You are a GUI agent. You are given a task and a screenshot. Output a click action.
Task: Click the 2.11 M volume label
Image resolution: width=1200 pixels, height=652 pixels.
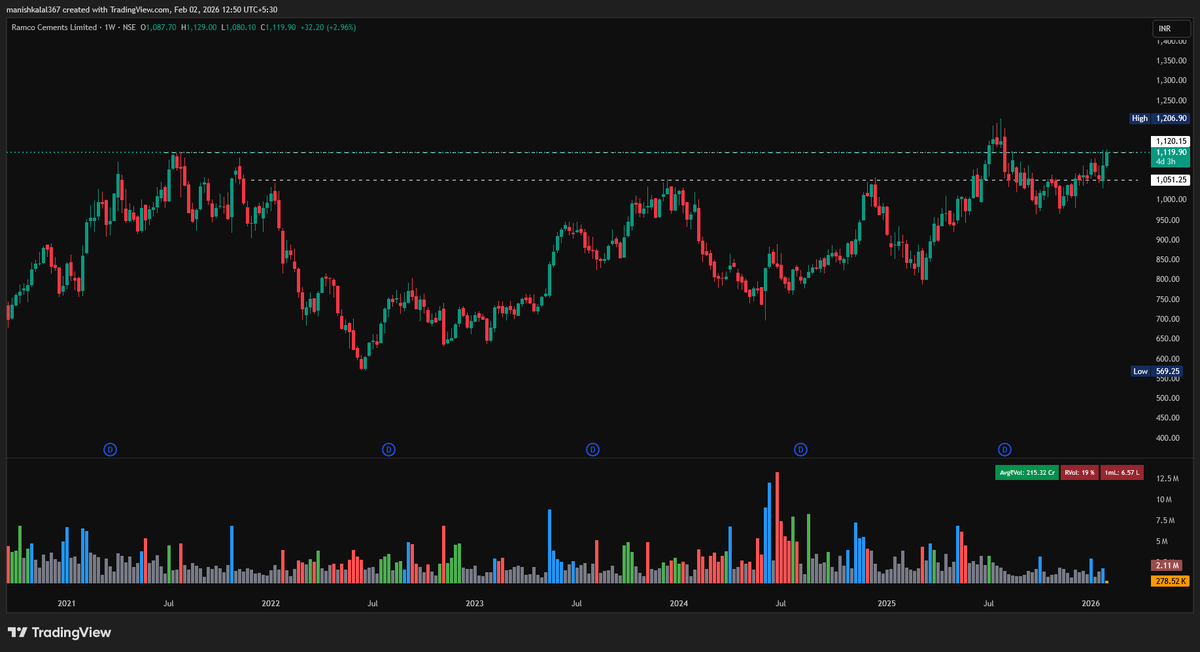1168,564
